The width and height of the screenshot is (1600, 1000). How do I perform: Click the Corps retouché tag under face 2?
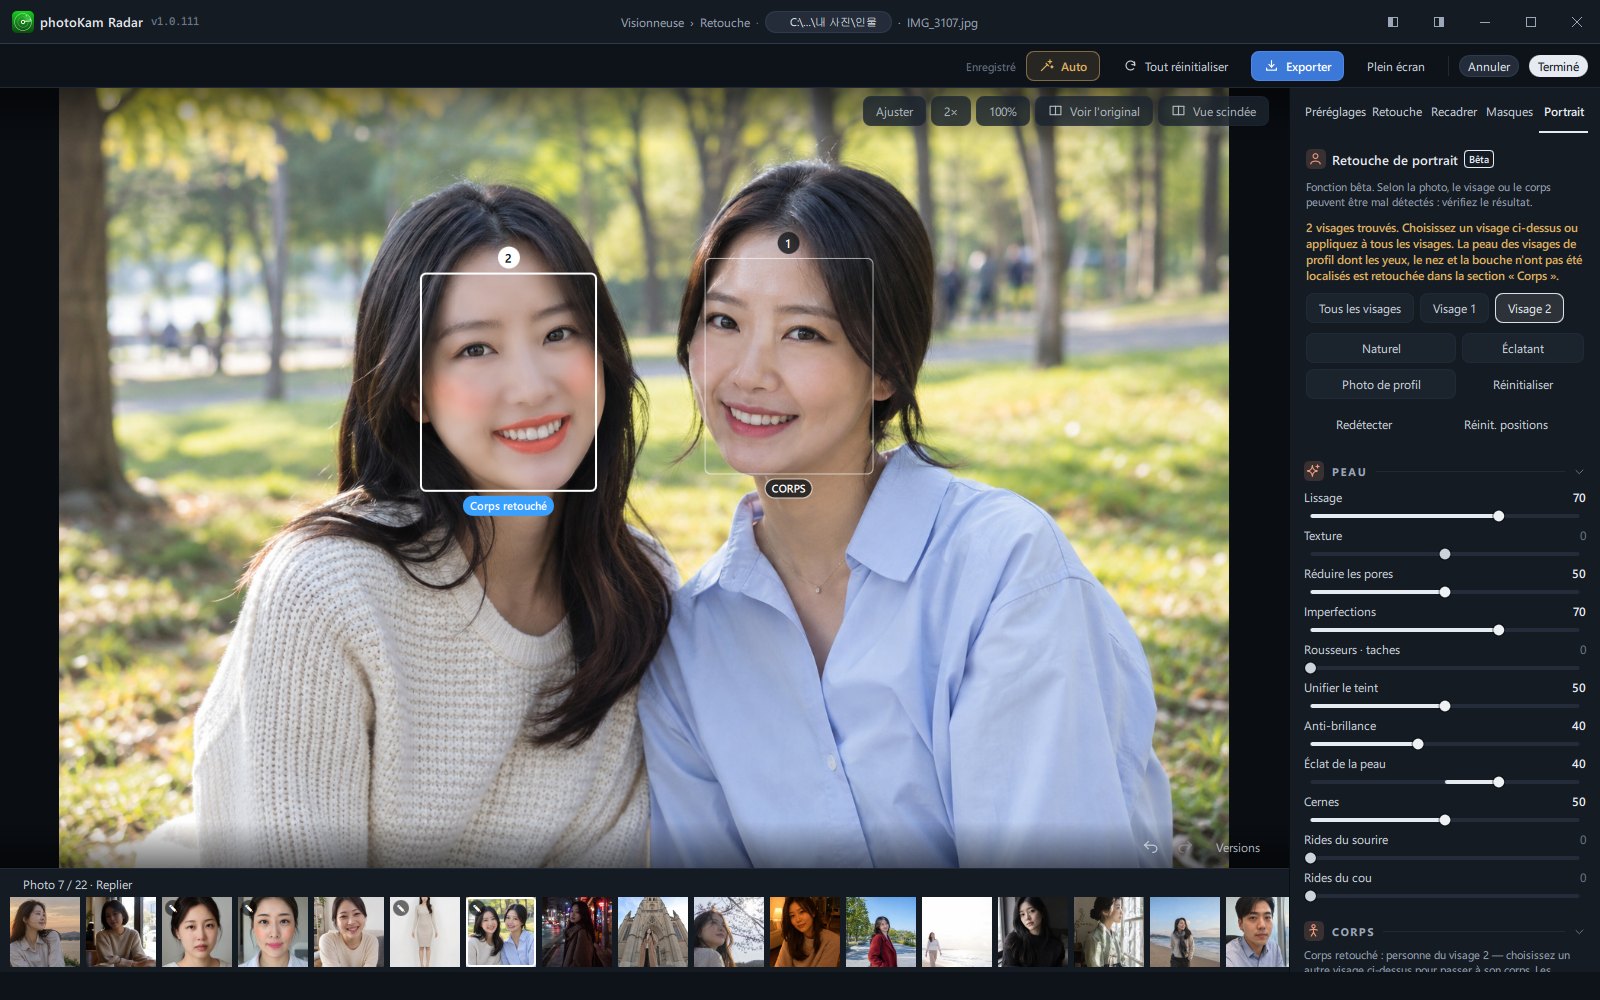click(508, 506)
